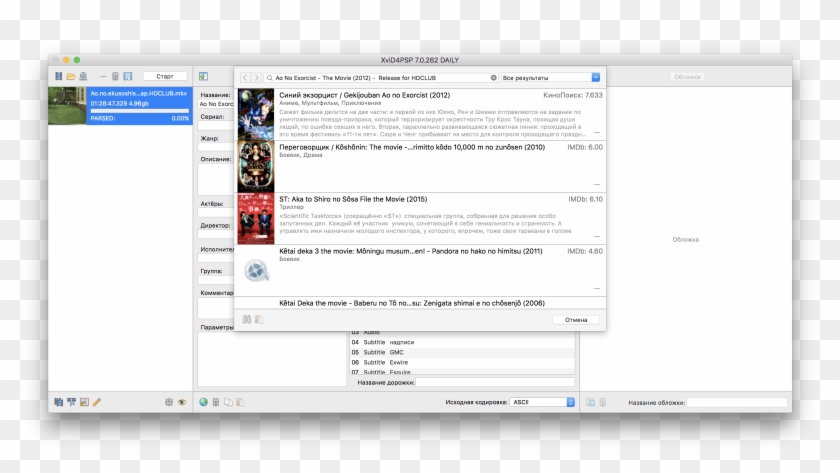The width and height of the screenshot is (840, 473).
Task: Go back with the left chevron in search
Action: [245, 77]
